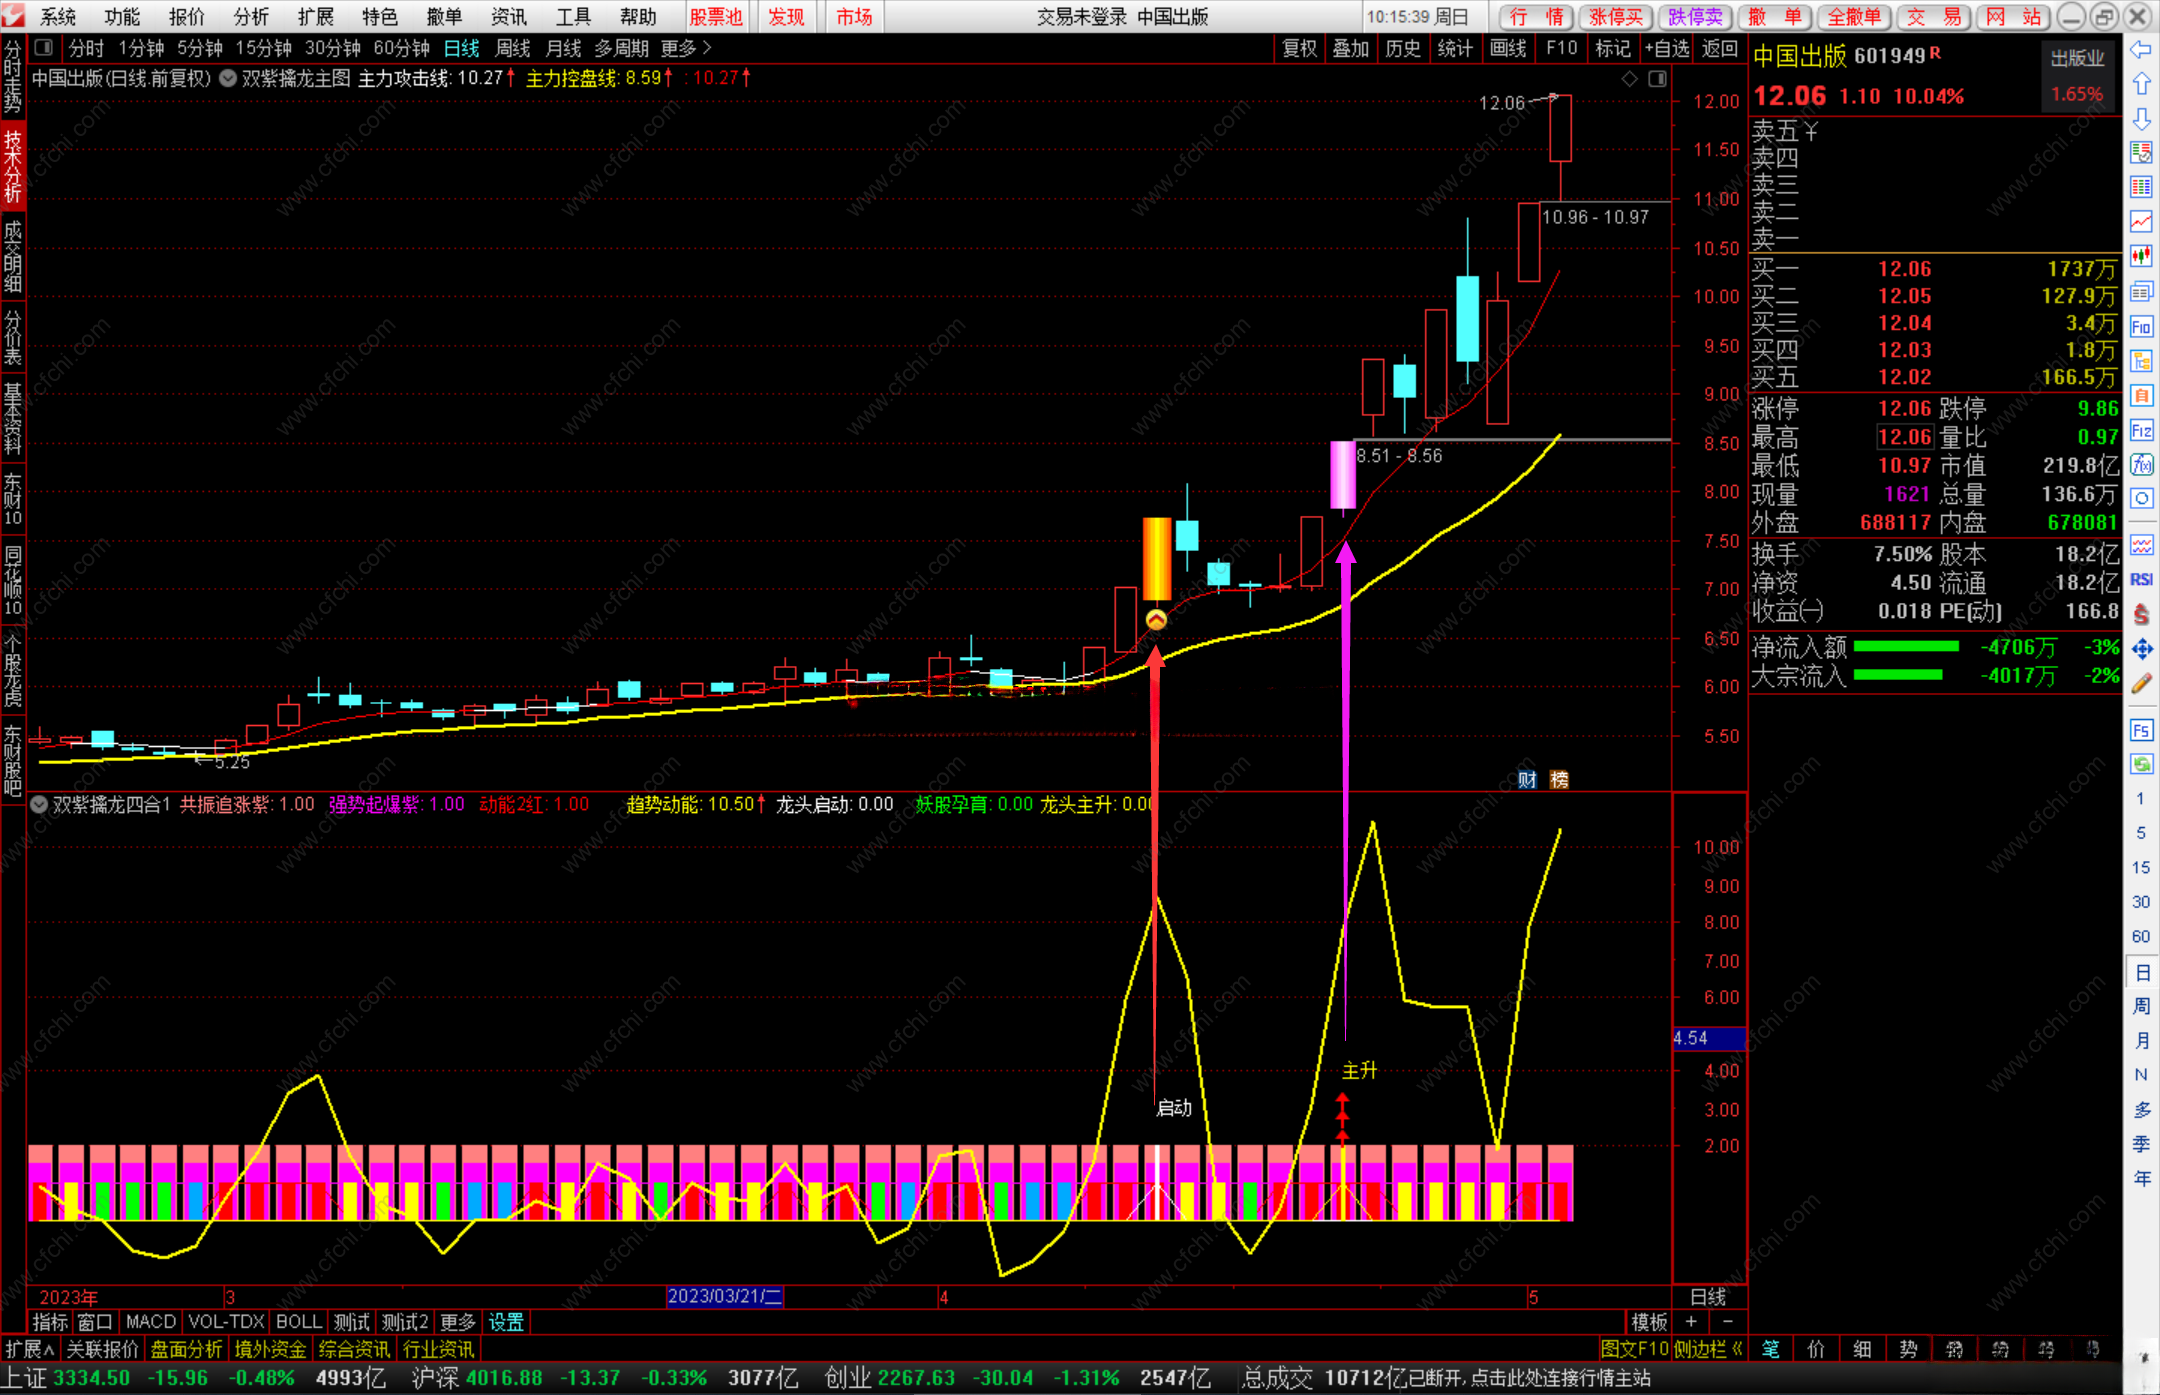Click the blue left-arrow back icon
This screenshot has height=1395, width=2160.
(x=2141, y=50)
